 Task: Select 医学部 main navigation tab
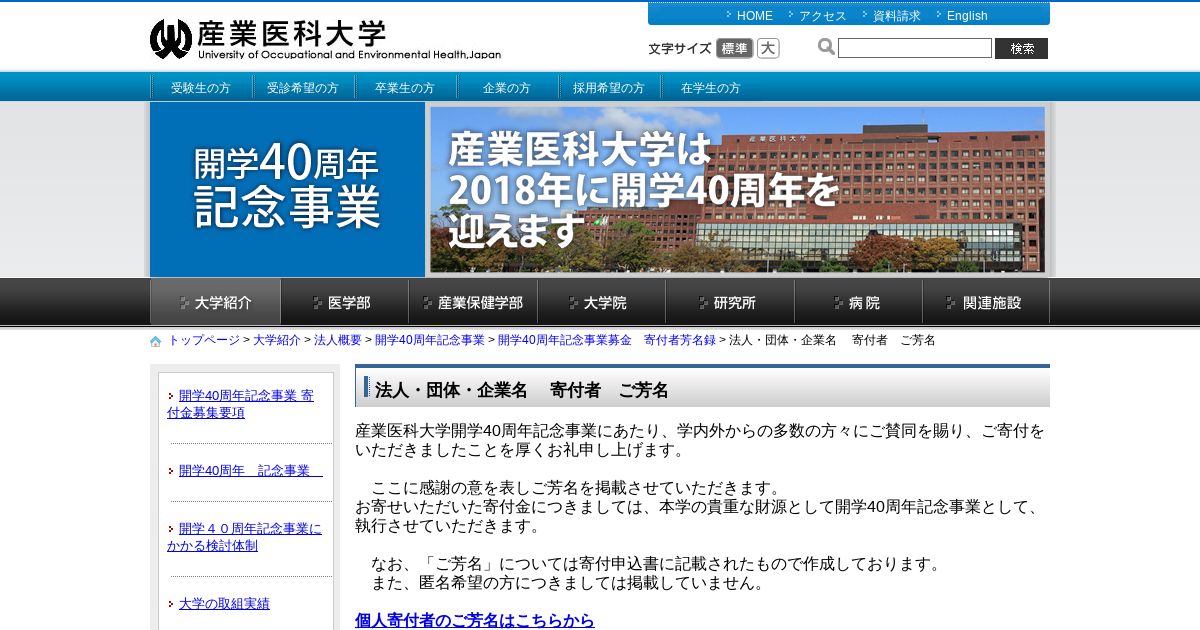pos(344,302)
